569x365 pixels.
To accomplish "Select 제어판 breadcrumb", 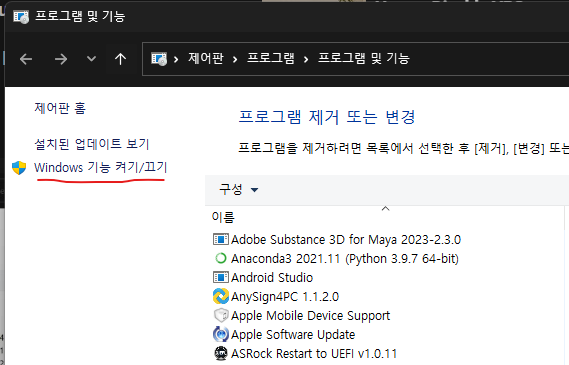I will (206, 58).
